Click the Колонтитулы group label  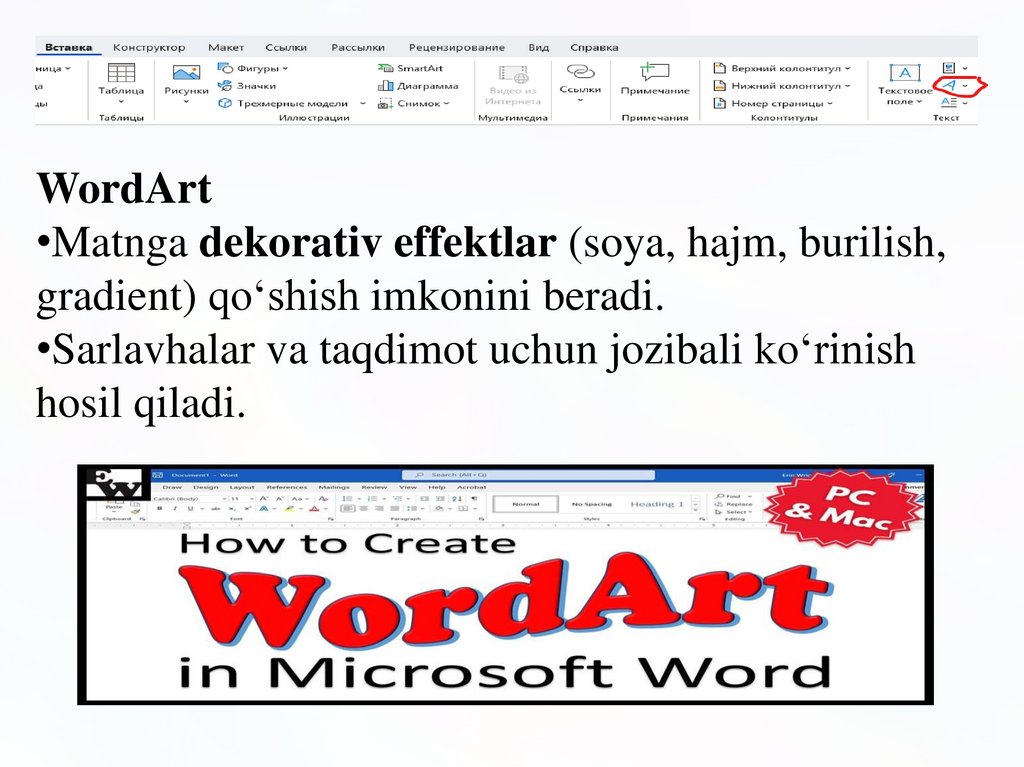coord(784,118)
